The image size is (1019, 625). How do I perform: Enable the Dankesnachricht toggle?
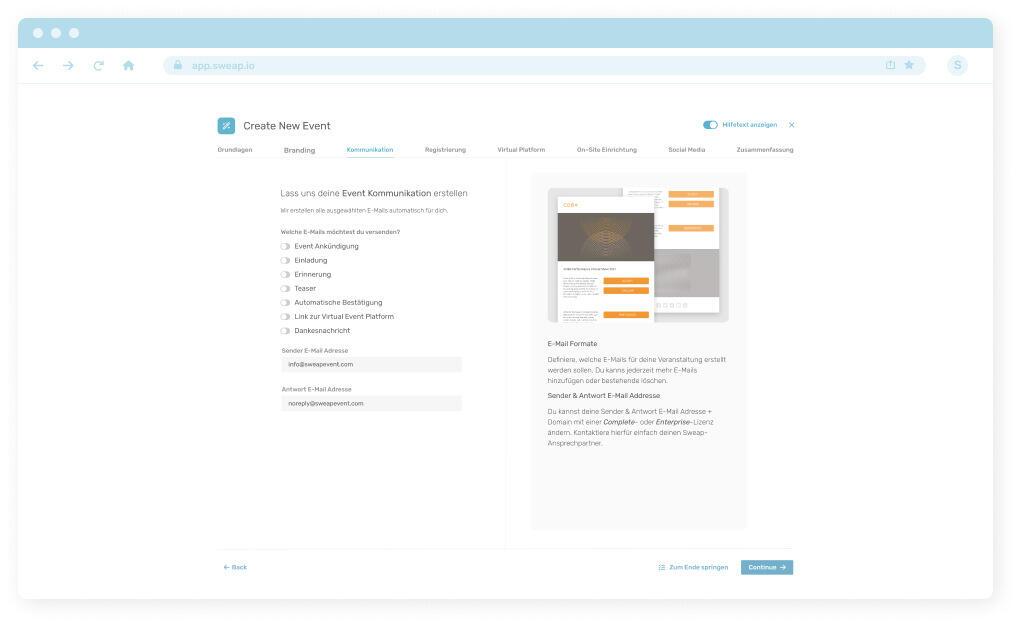286,330
